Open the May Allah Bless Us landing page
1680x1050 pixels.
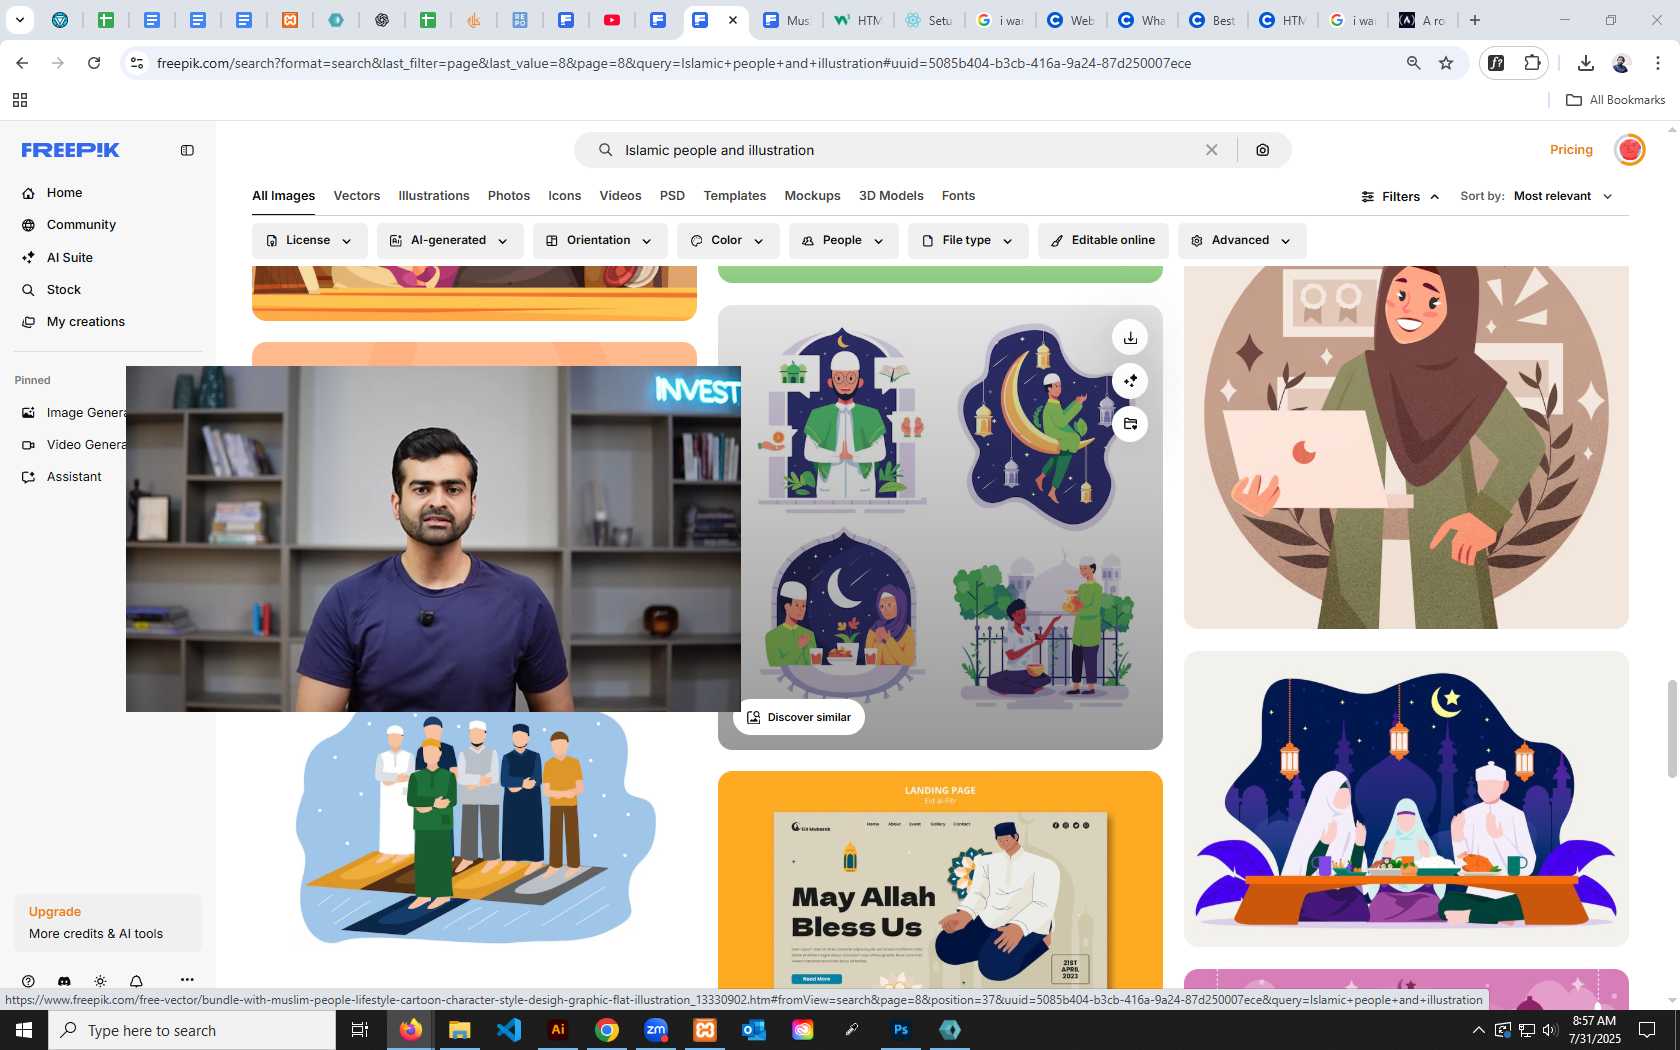click(940, 880)
